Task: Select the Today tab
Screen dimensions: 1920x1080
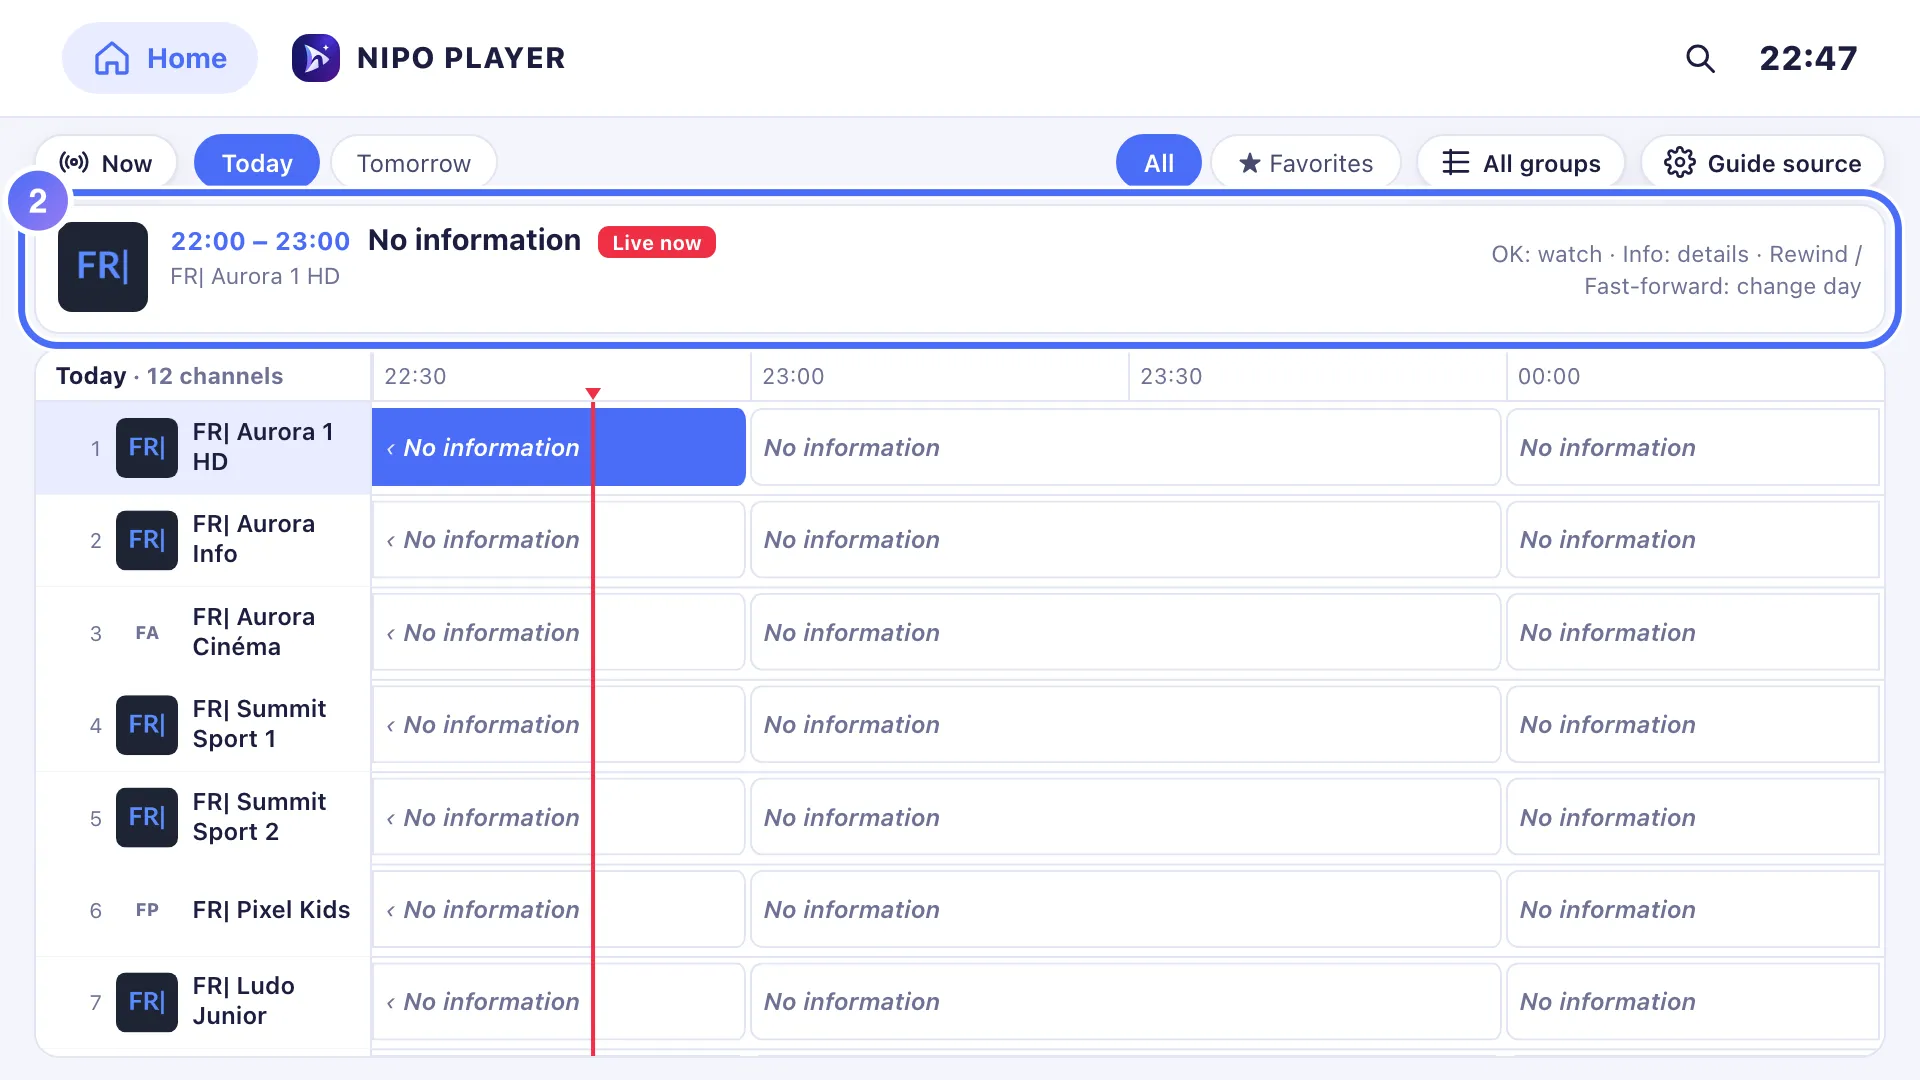Action: [257, 163]
